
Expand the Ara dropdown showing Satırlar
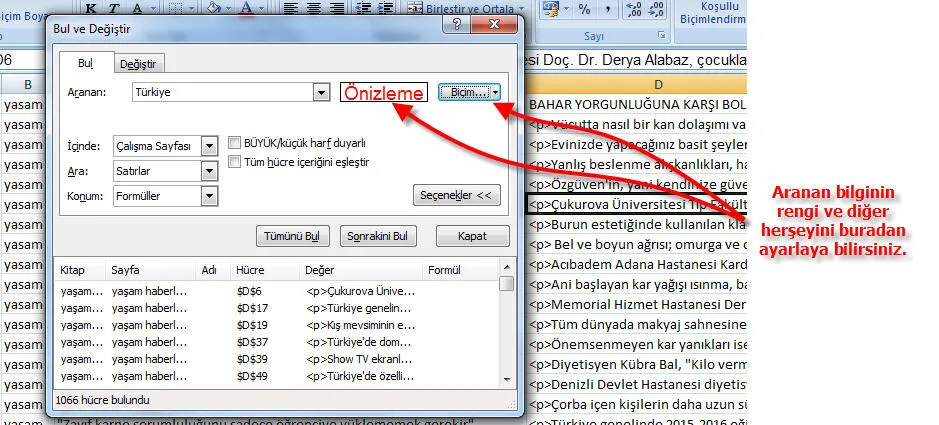coord(209,171)
